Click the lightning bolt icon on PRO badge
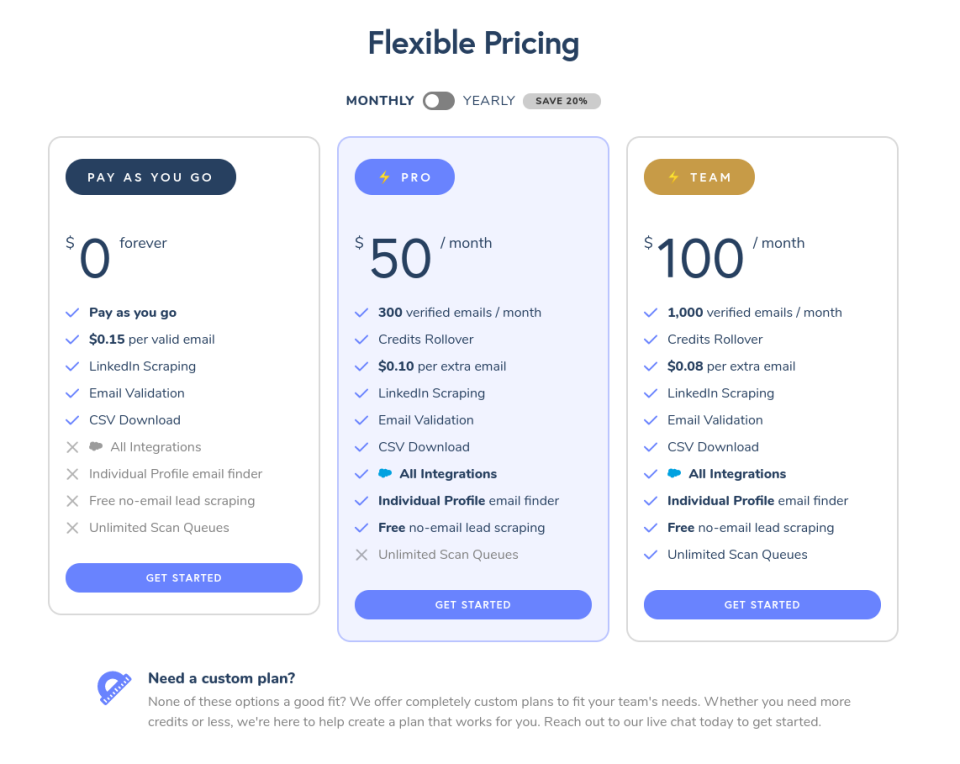960x764 pixels. tap(384, 177)
